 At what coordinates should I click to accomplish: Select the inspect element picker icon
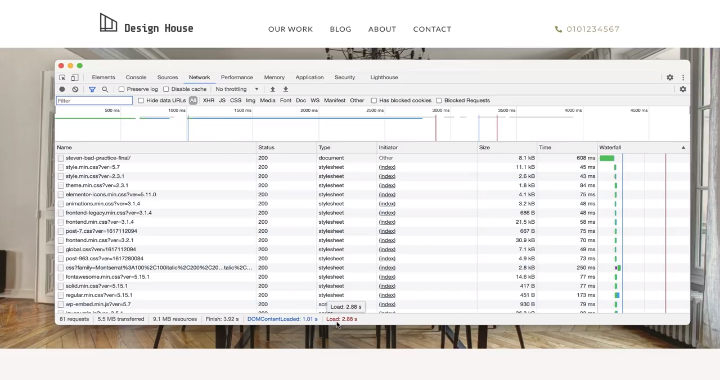point(62,78)
